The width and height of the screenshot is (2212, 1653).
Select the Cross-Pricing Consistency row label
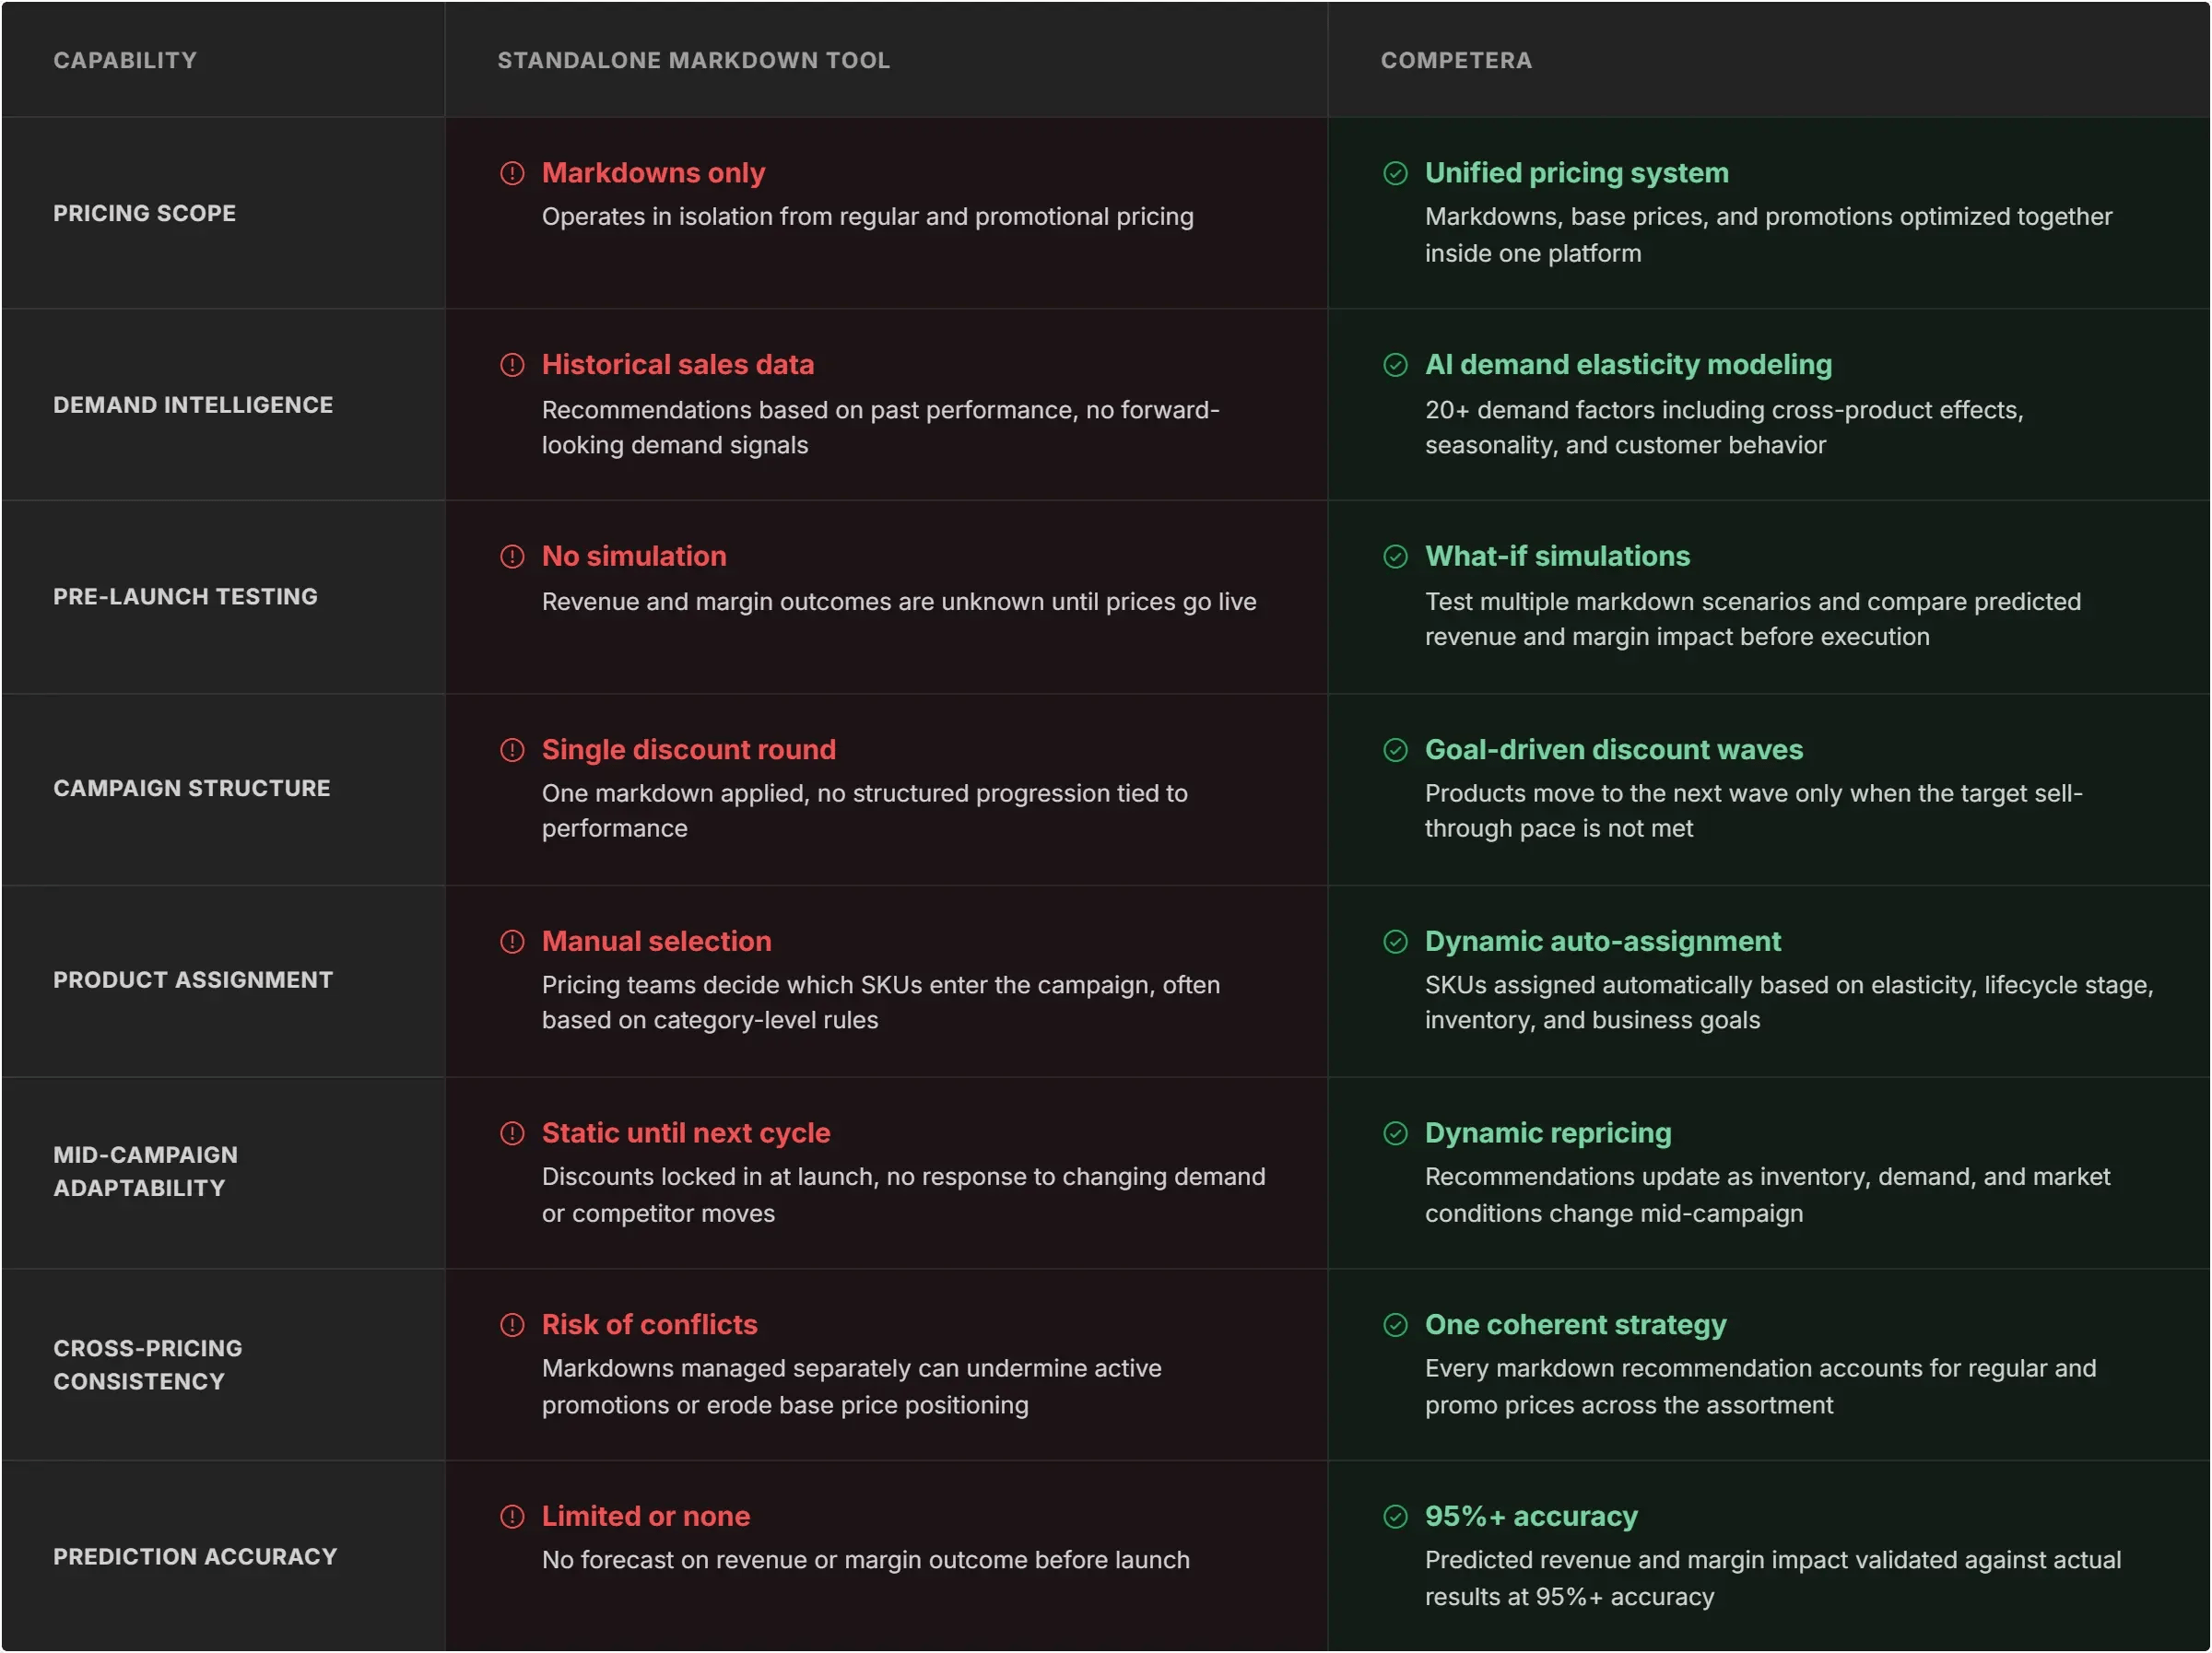click(x=148, y=1365)
